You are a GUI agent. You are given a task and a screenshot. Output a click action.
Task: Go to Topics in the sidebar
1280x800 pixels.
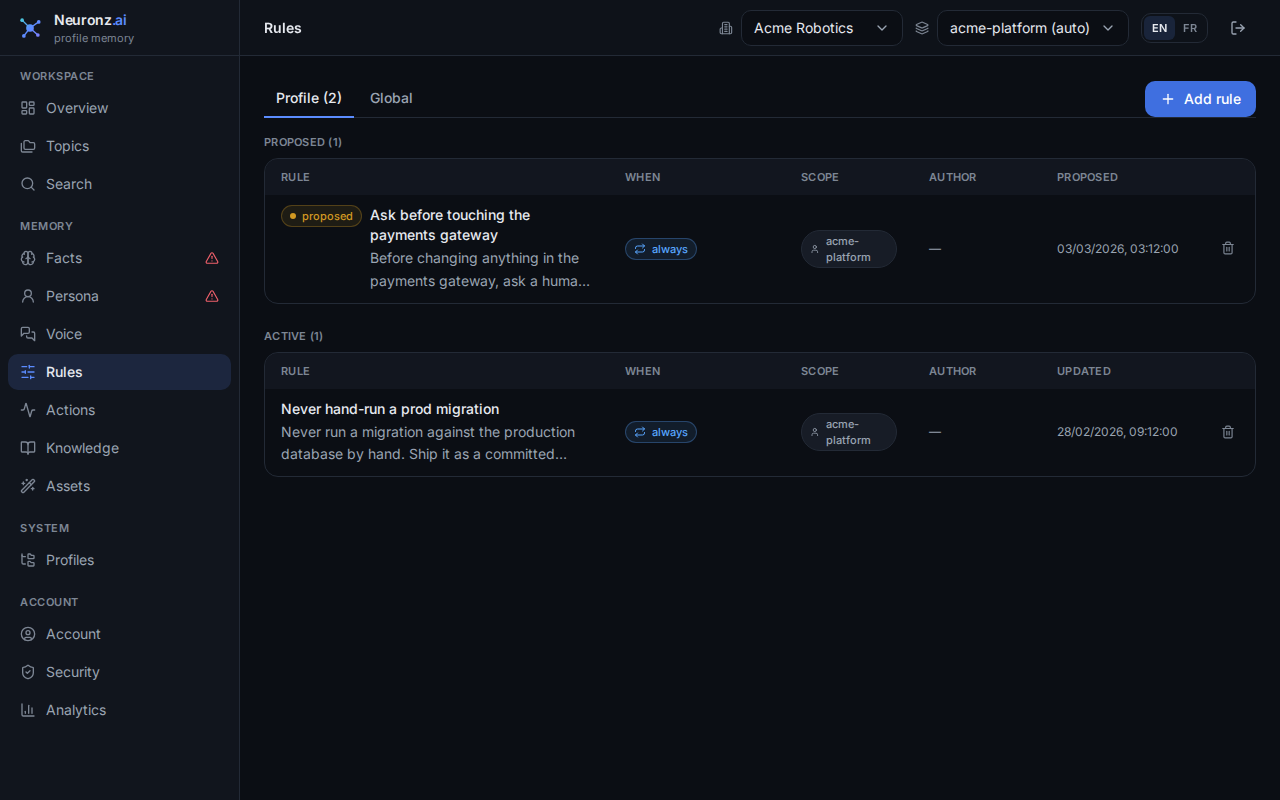pyautogui.click(x=119, y=146)
